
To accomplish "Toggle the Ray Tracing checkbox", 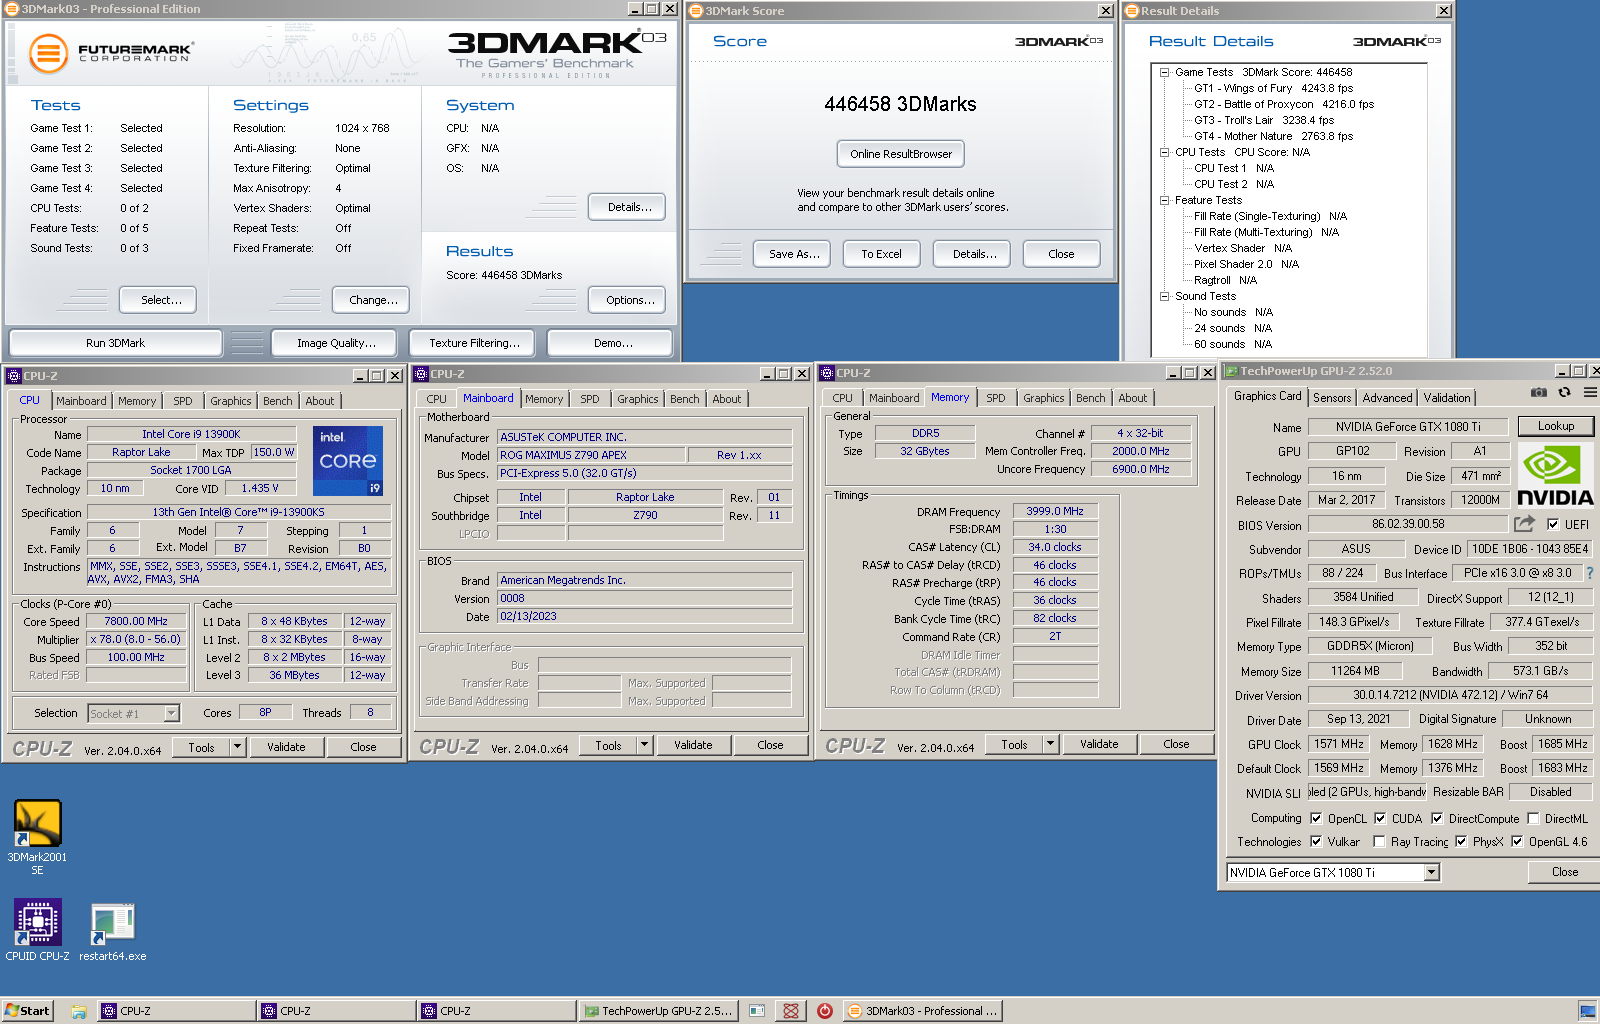I will (1379, 841).
